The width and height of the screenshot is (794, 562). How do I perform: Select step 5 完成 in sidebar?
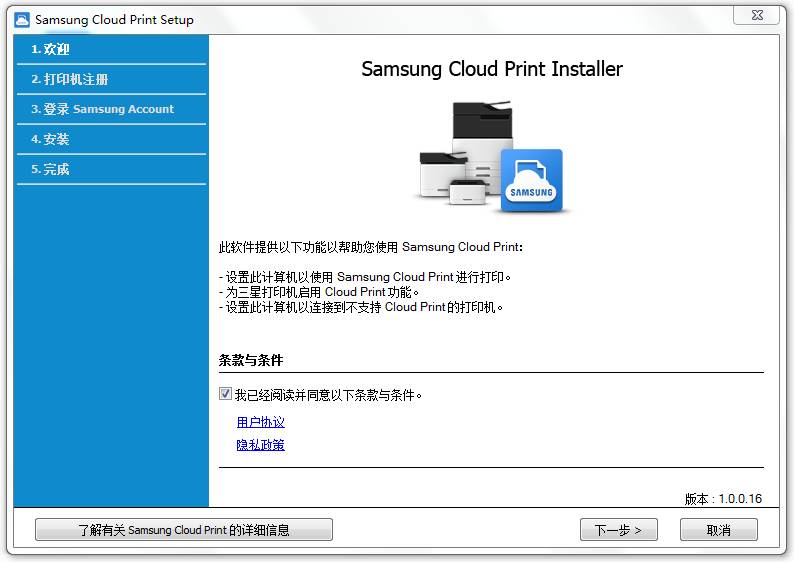pyautogui.click(x=111, y=169)
